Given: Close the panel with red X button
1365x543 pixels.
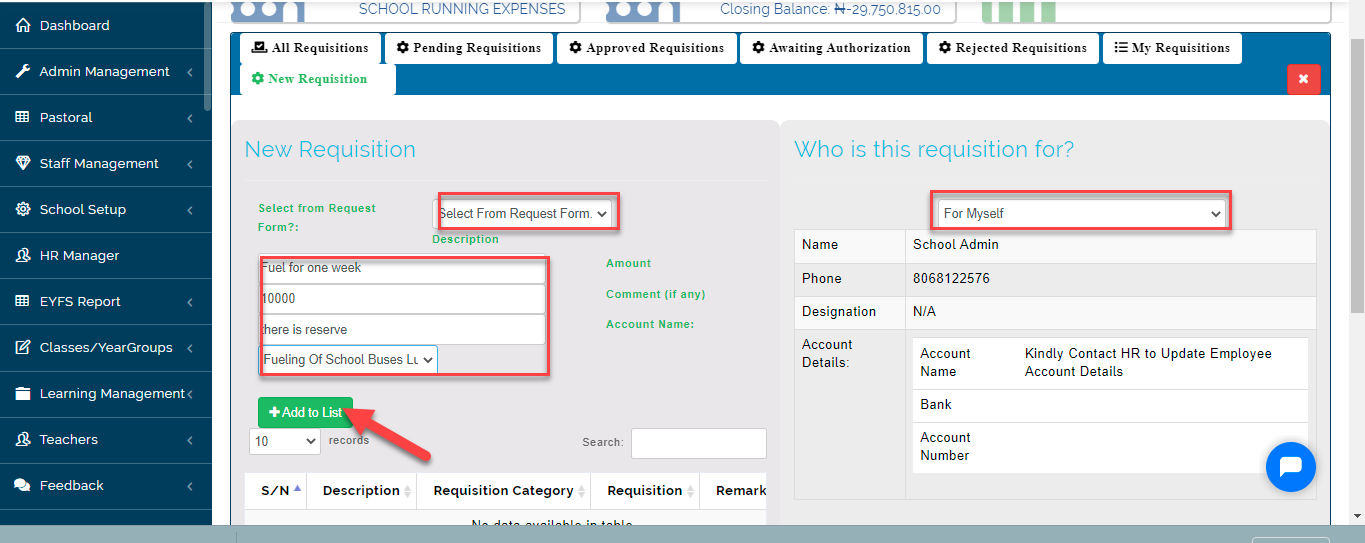Looking at the screenshot, I should (1304, 79).
